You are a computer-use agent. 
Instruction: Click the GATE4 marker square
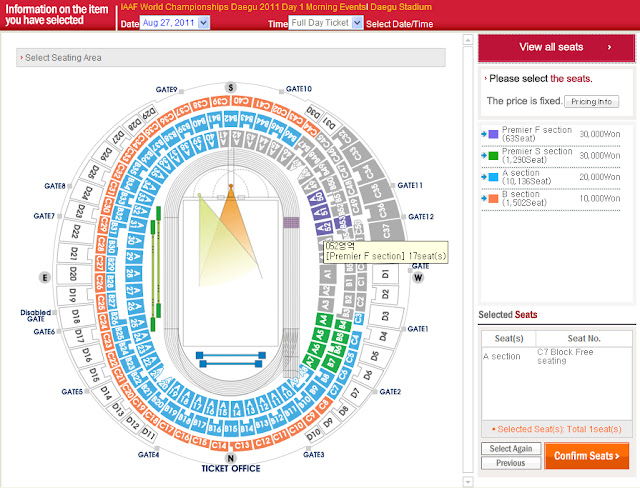point(157,448)
